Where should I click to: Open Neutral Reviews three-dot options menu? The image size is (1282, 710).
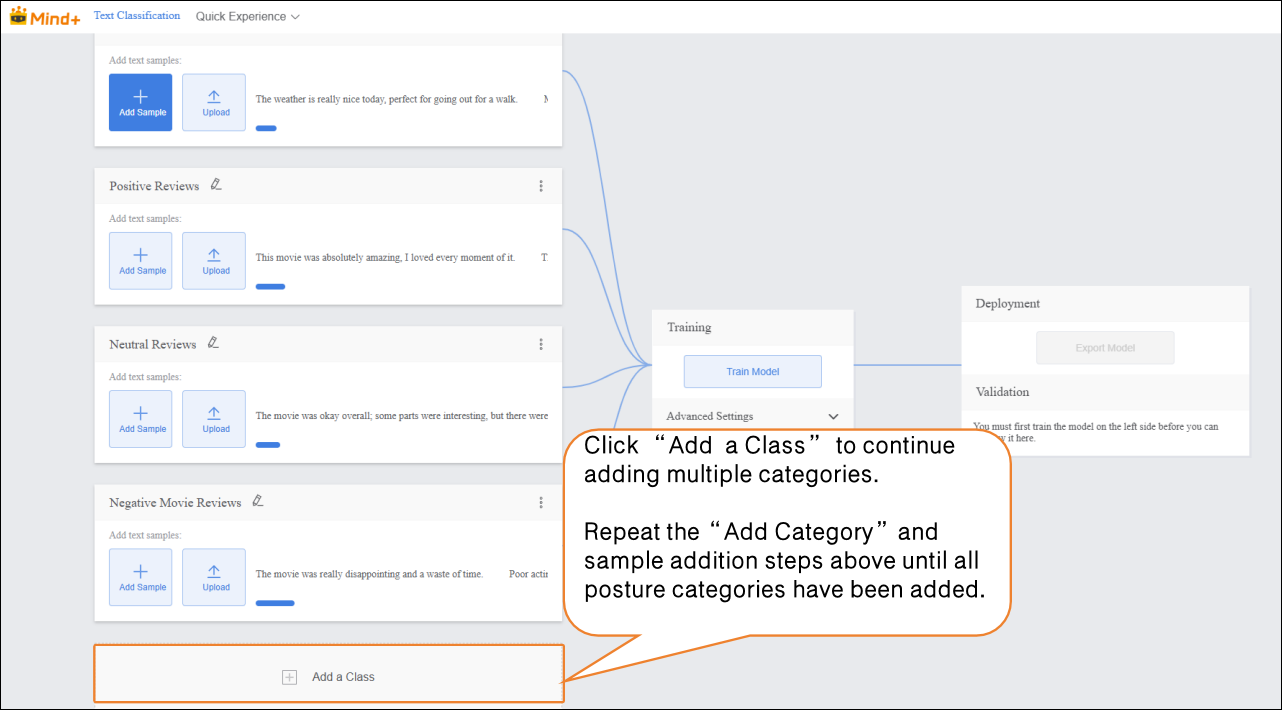tap(541, 344)
